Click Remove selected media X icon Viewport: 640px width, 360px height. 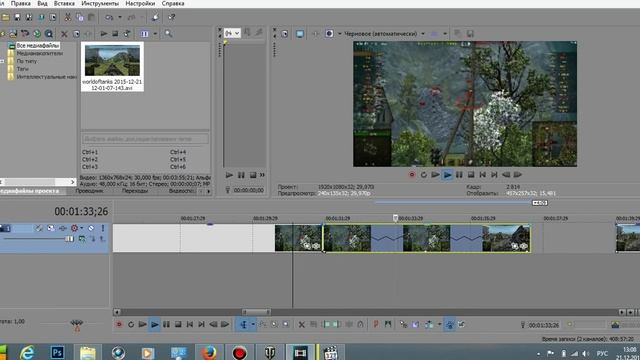pos(64,34)
